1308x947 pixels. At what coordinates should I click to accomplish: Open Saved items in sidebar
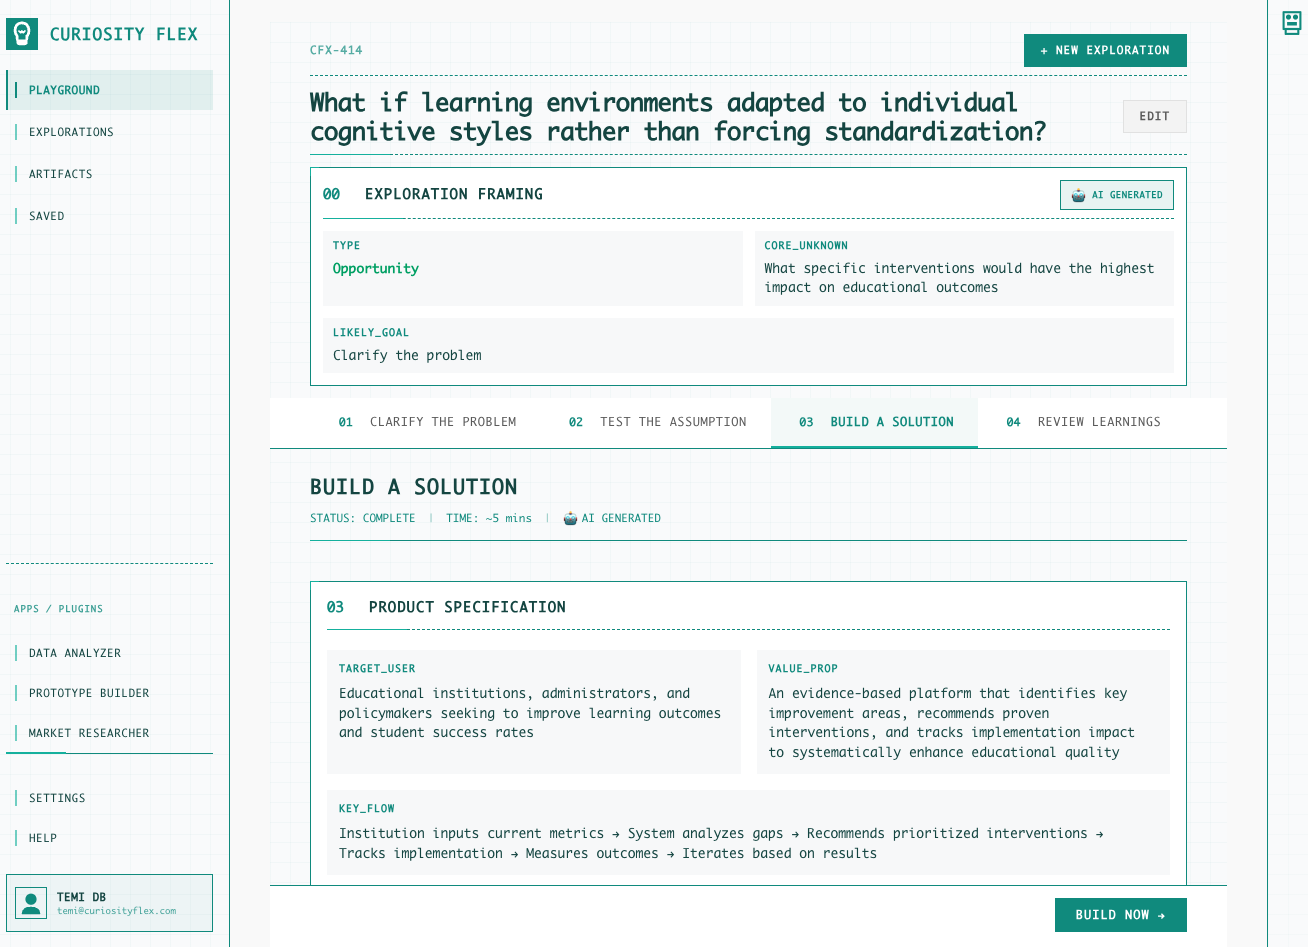coord(46,216)
